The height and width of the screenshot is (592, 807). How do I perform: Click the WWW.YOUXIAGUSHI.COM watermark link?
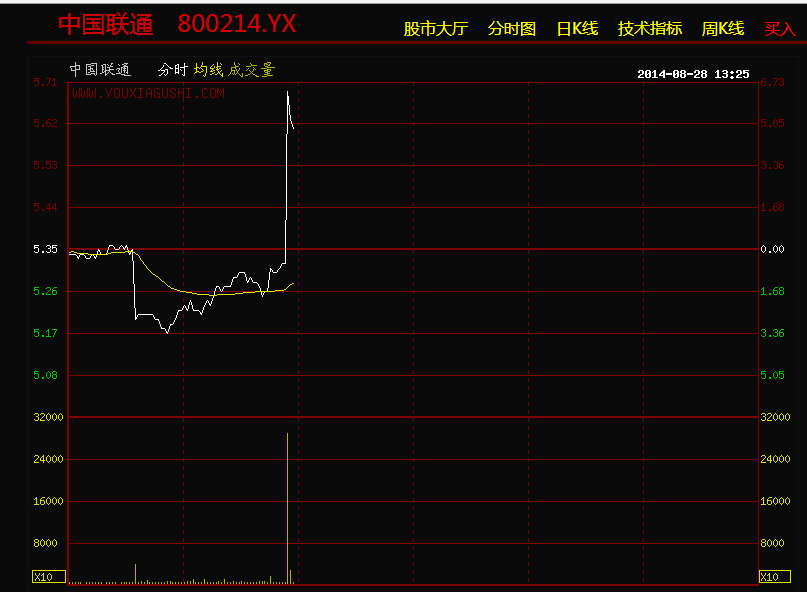148,93
